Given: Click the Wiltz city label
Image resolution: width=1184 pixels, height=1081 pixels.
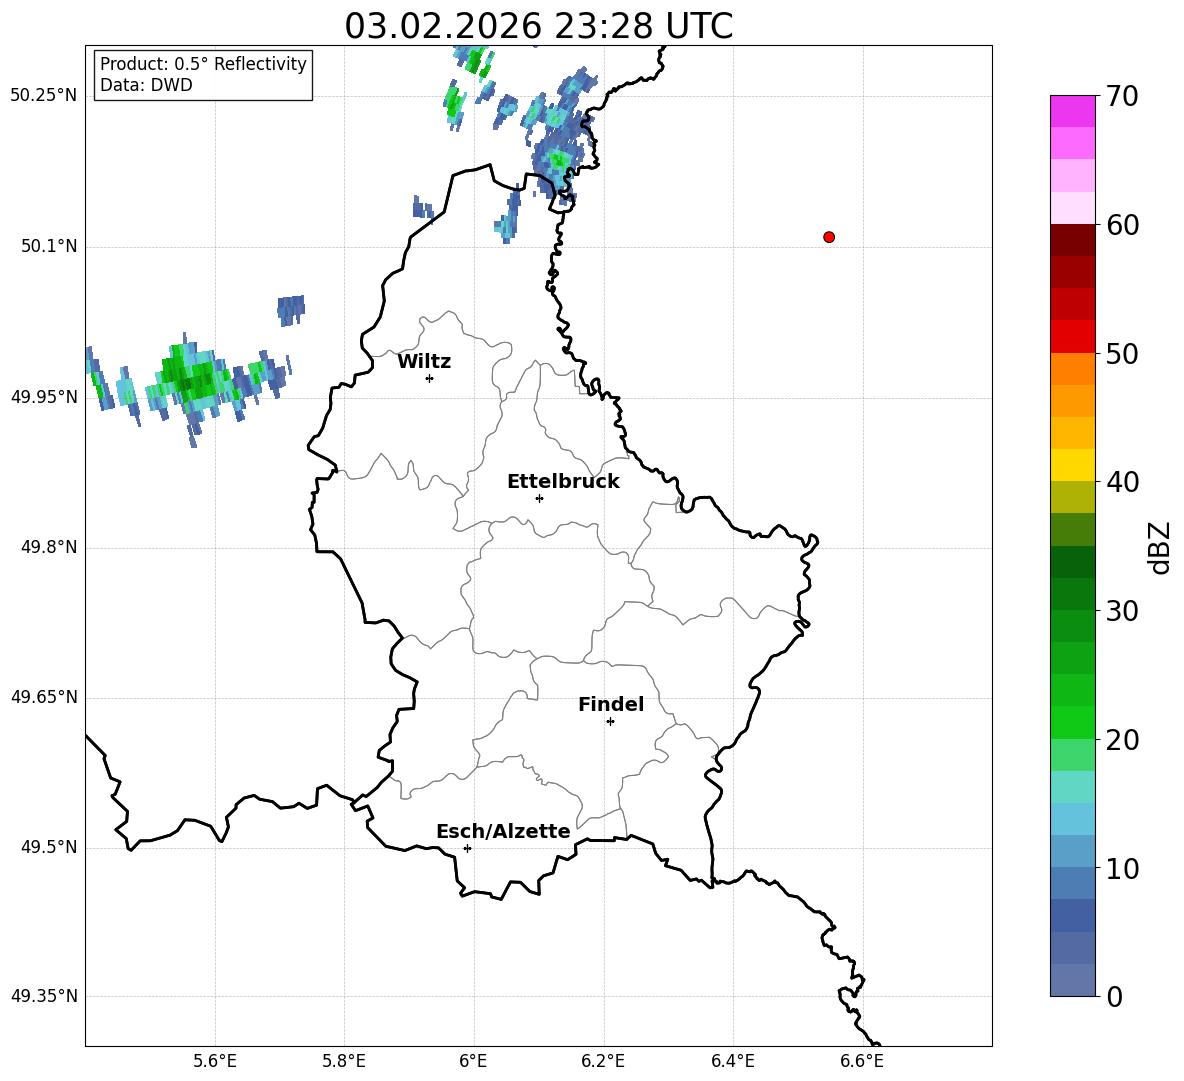Looking at the screenshot, I should click(424, 362).
